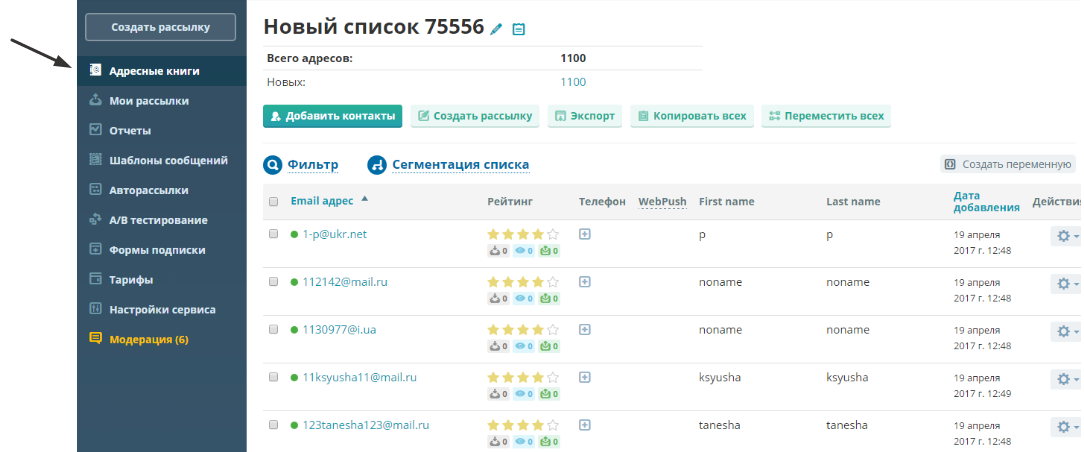The width and height of the screenshot is (1084, 452).
Task: Add phone for 11ksyusha11@mail.ru plus icon
Action: pyautogui.click(x=585, y=377)
